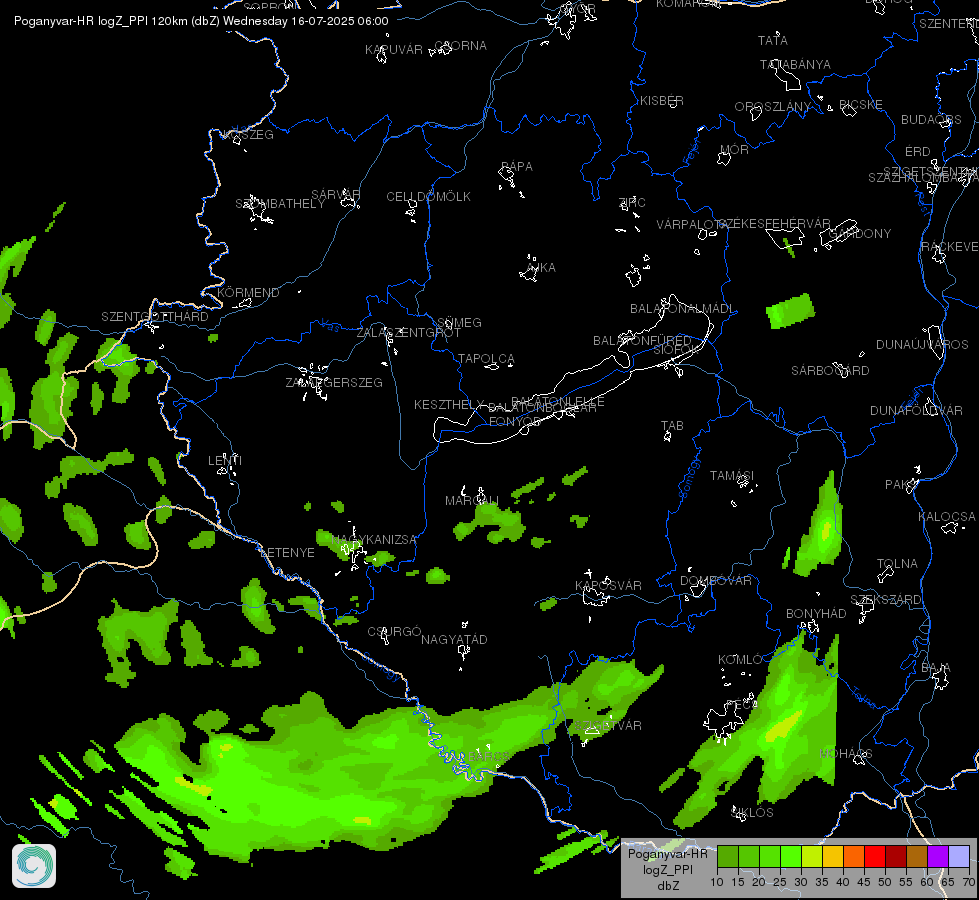Click the SZENTGOTTHÁRD city label
The image size is (979, 900).
tap(155, 317)
